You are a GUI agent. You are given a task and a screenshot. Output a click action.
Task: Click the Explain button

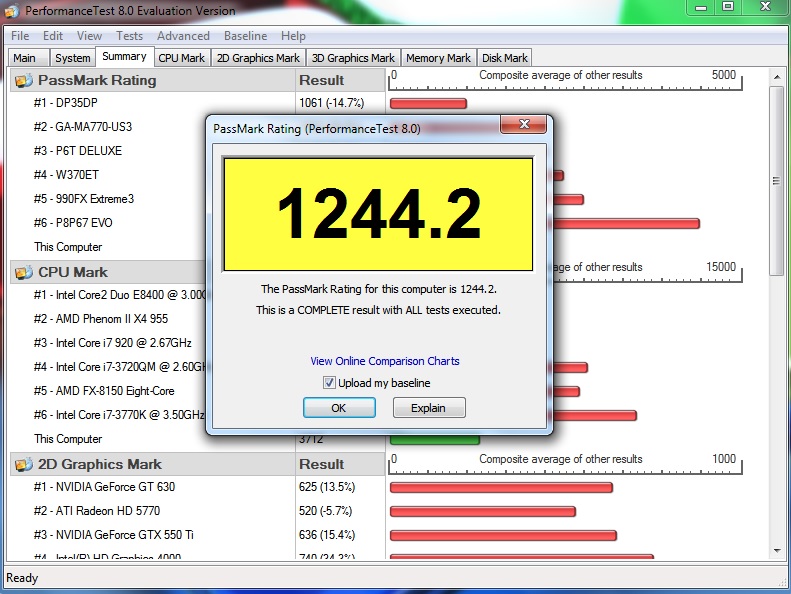click(x=428, y=408)
